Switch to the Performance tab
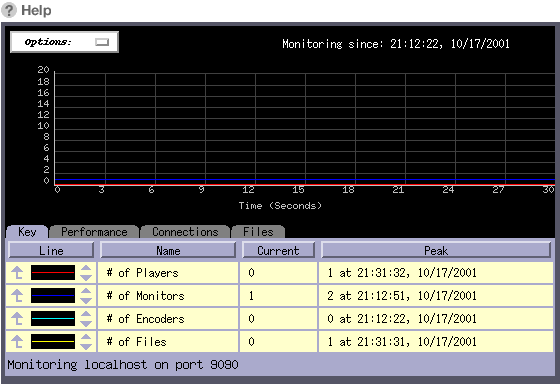Screen dimensions: 560x384 94,232
